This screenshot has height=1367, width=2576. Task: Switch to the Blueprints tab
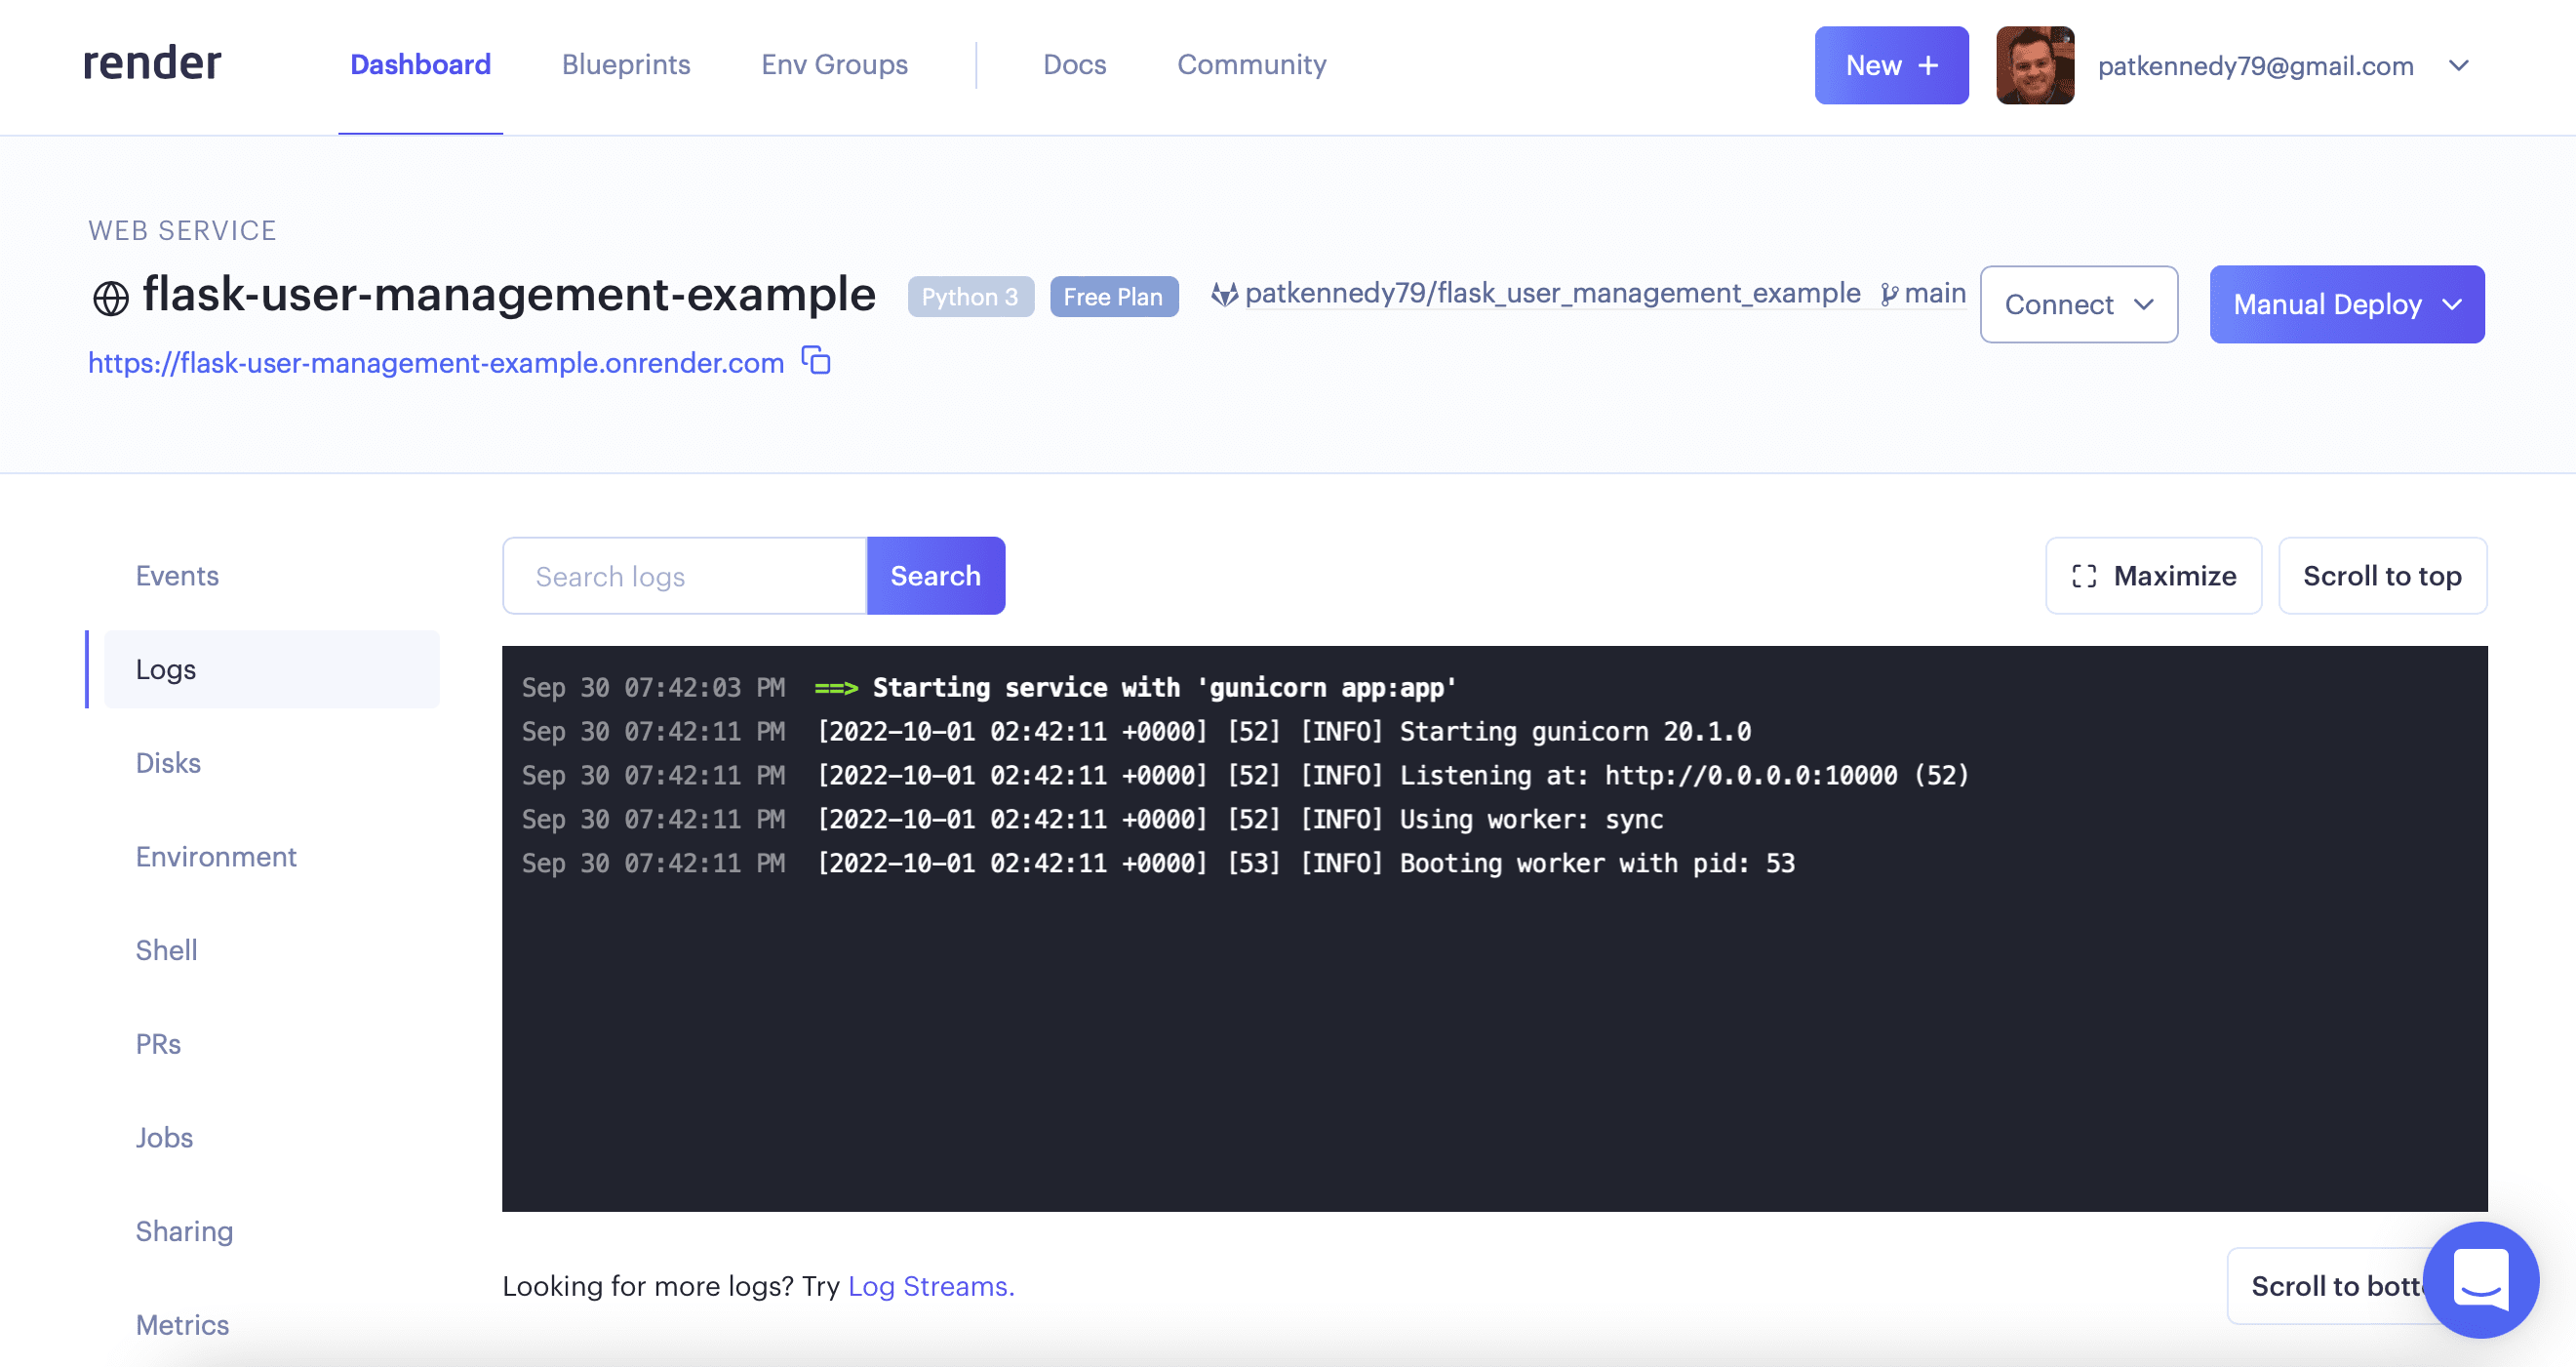point(626,64)
